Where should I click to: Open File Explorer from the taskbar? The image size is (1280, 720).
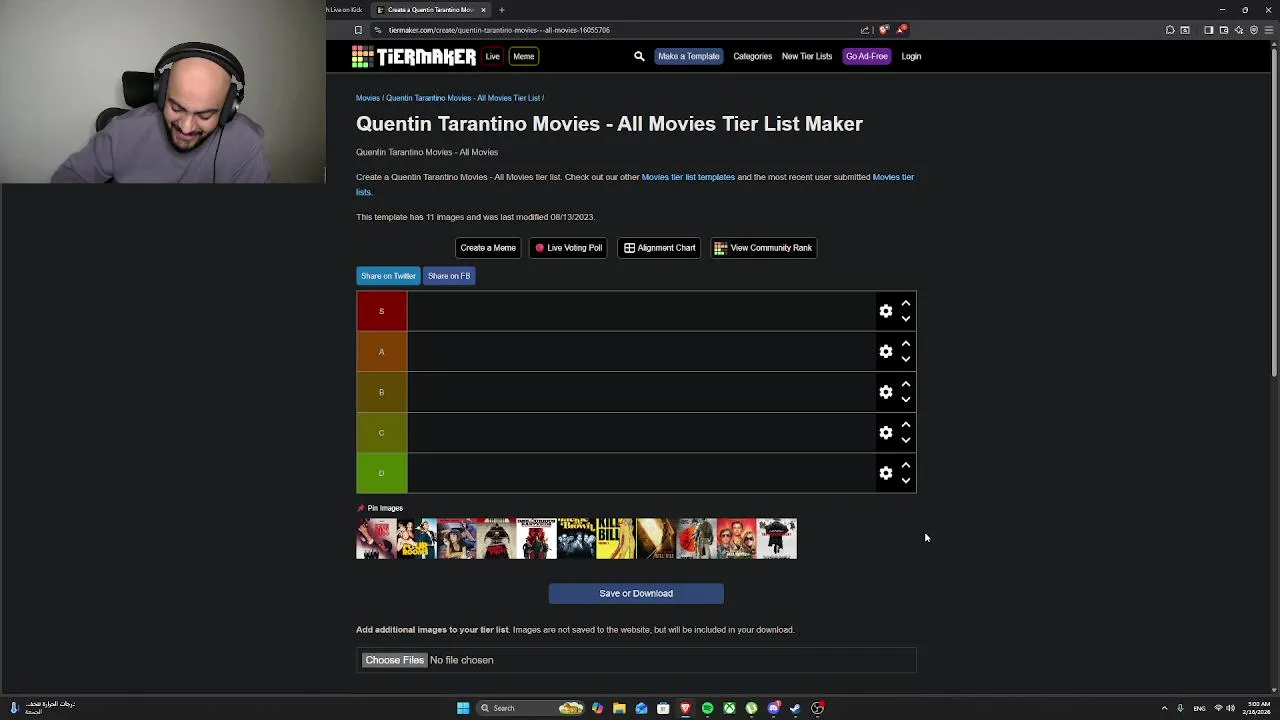619,708
